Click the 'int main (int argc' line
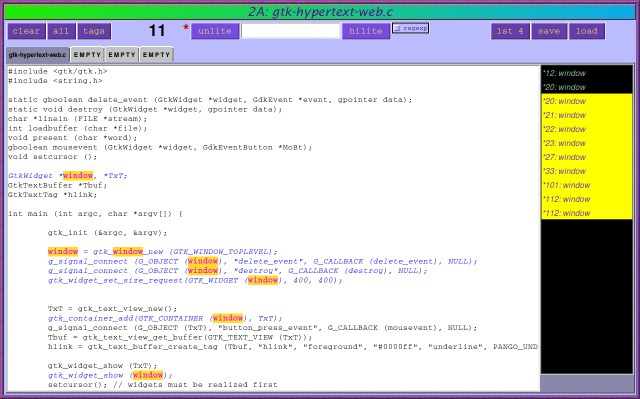The image size is (640, 399). tap(95, 214)
